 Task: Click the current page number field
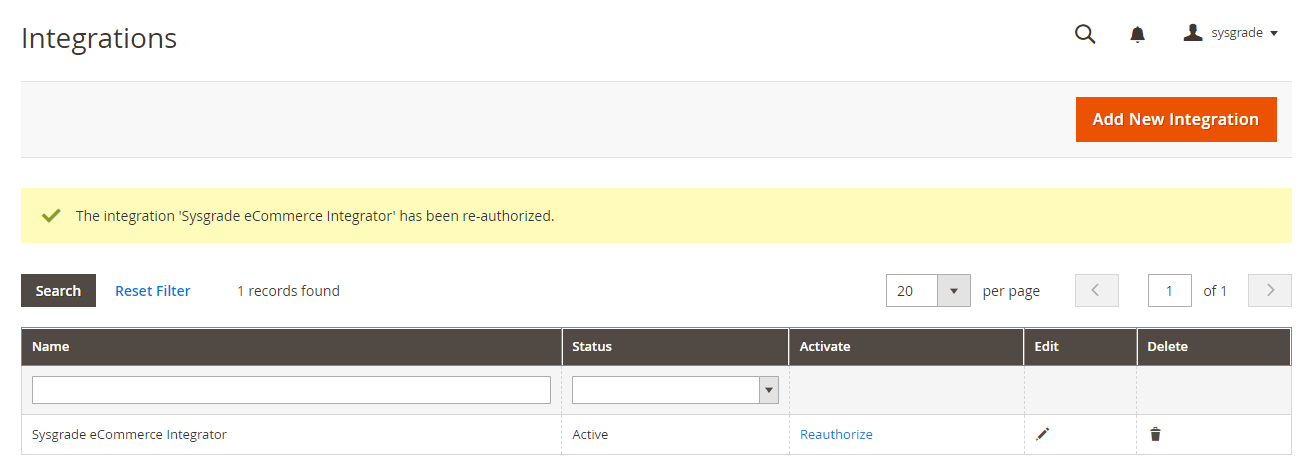(1170, 291)
